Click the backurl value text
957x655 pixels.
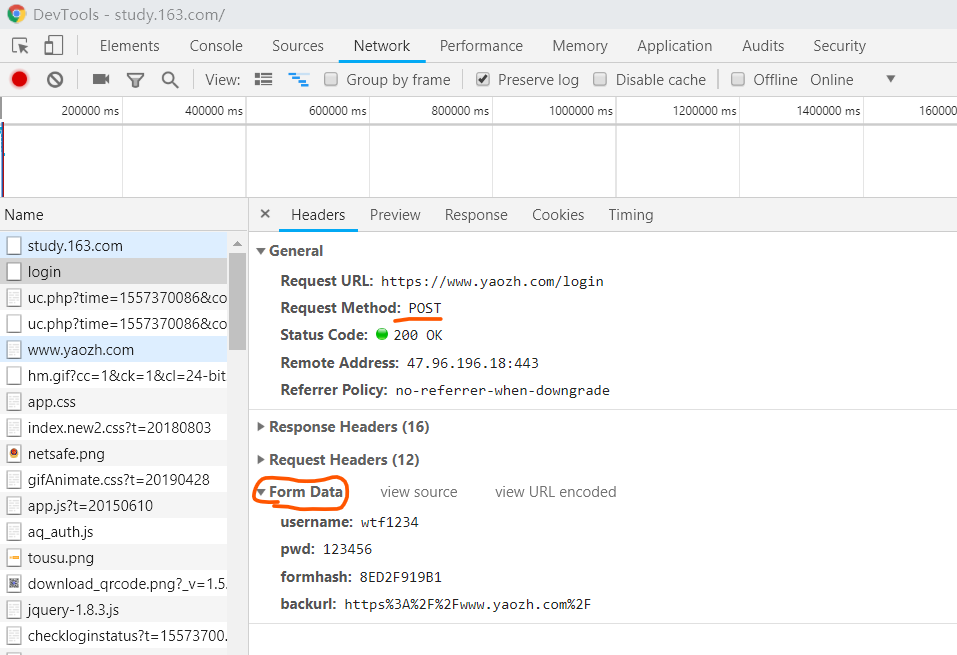pos(468,604)
